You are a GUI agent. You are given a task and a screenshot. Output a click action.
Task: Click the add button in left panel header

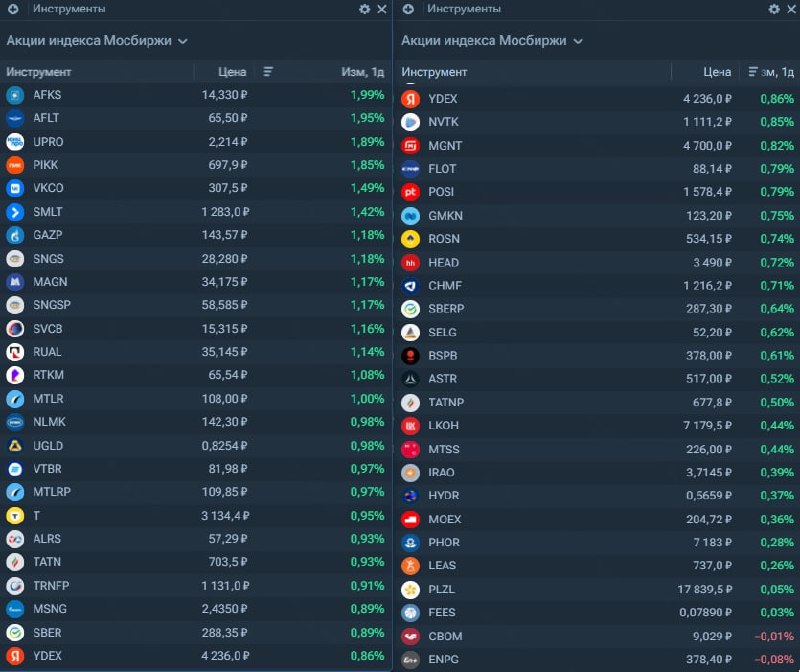(x=13, y=9)
